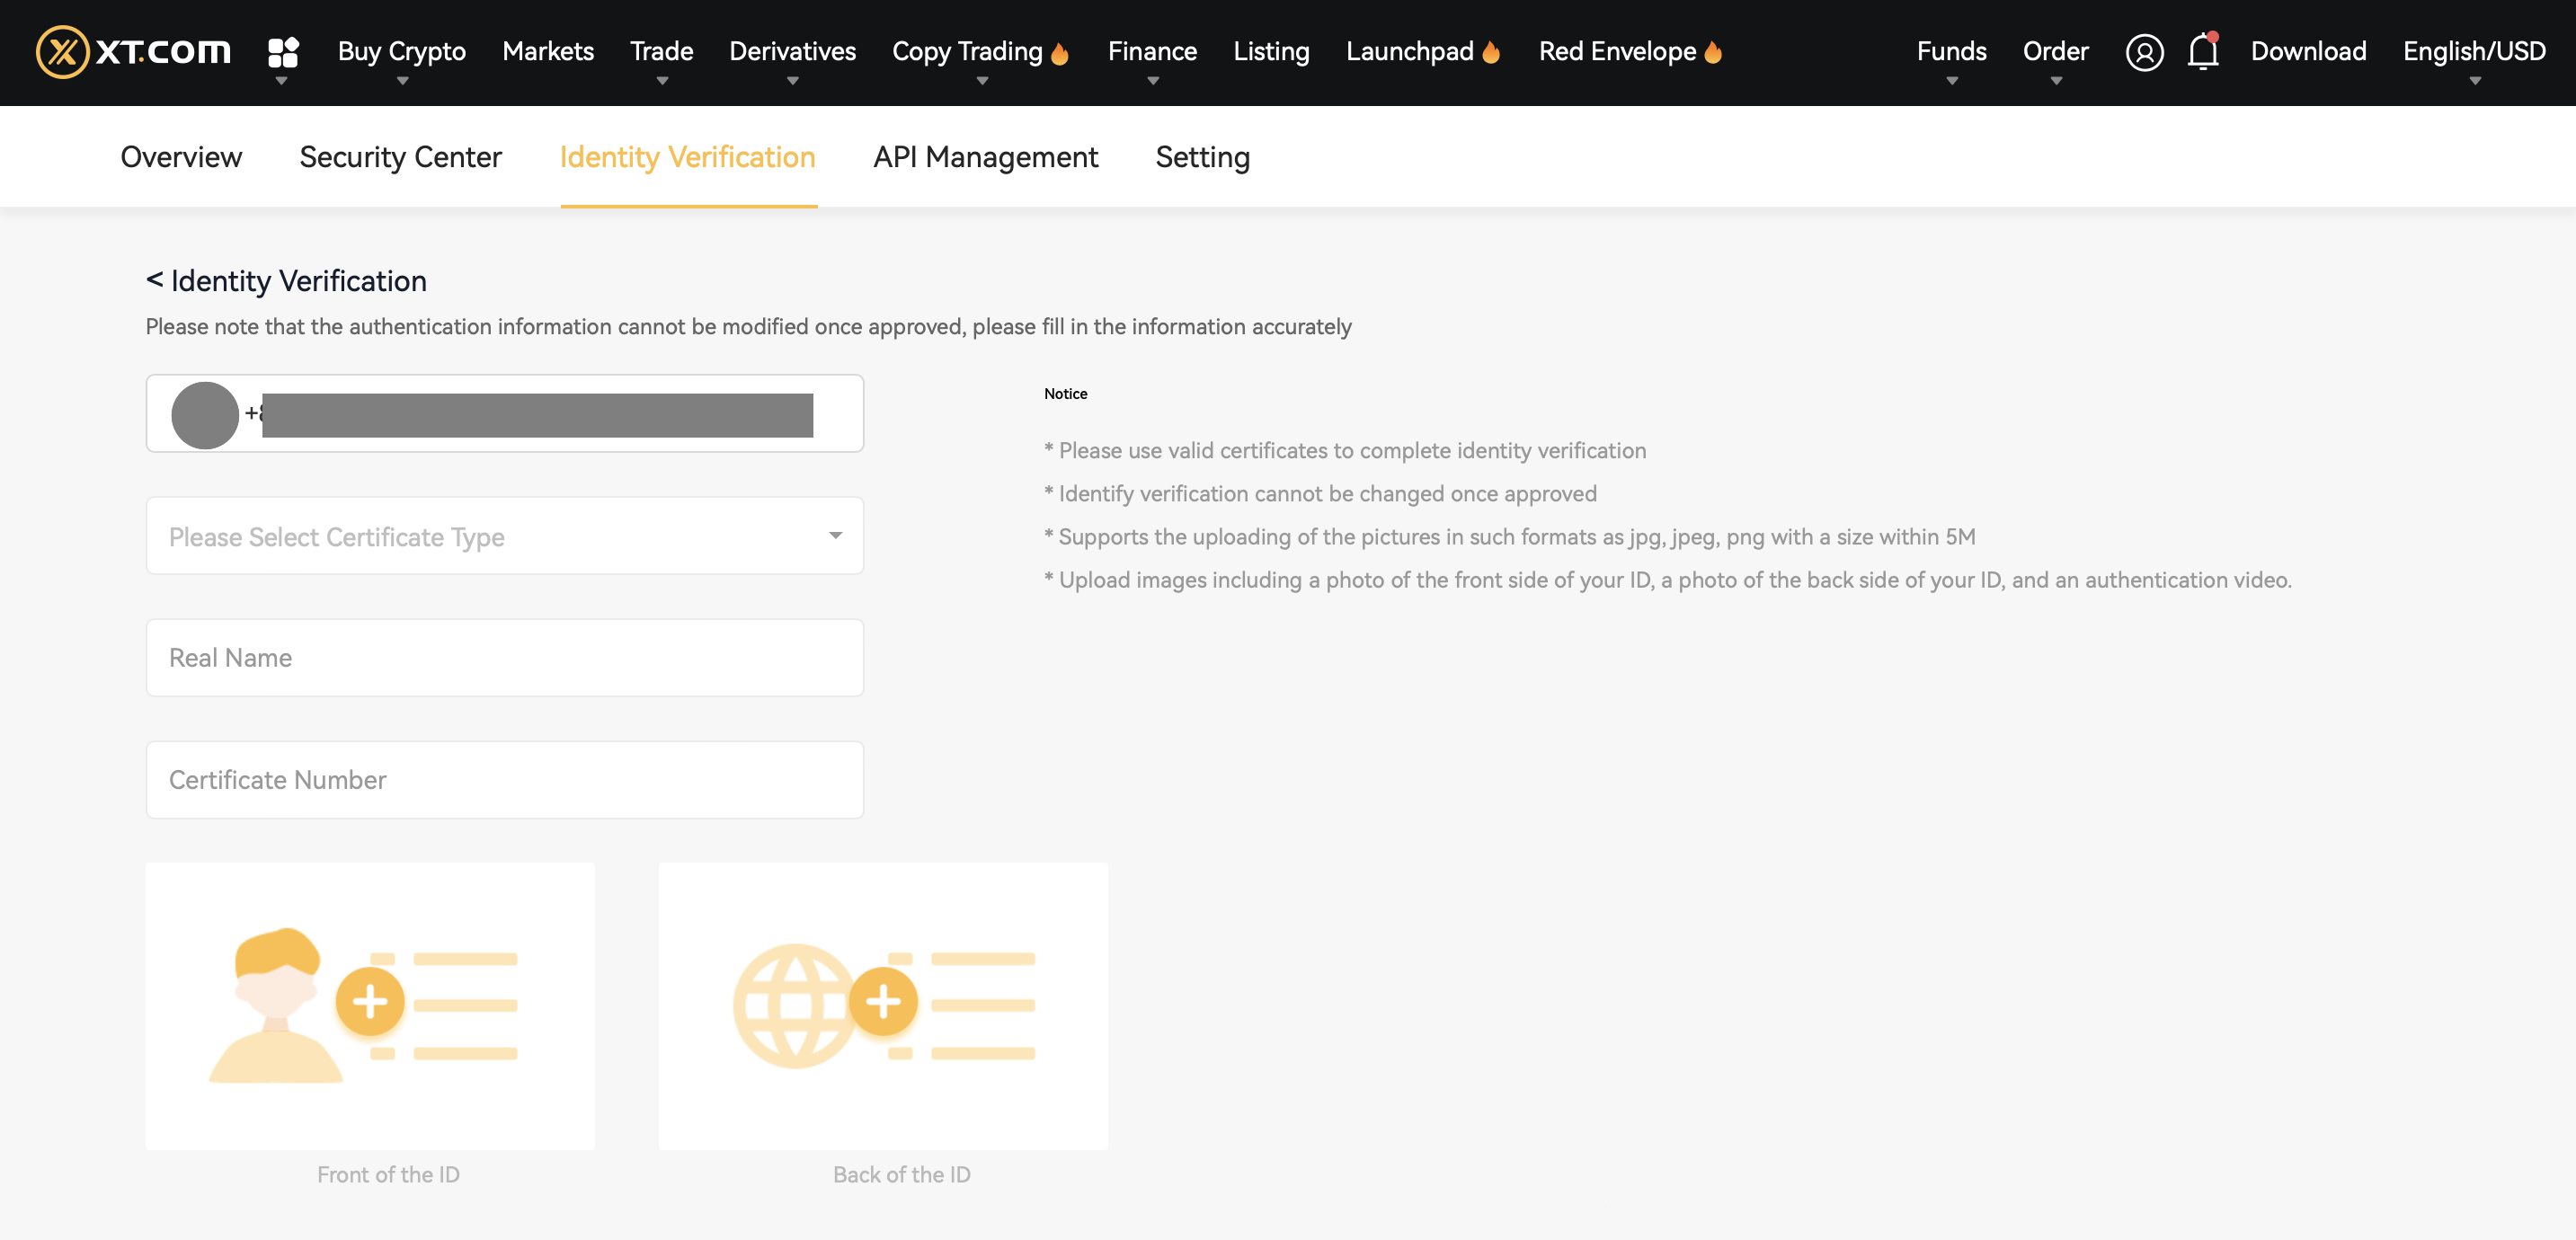Screen dimensions: 2576x1240
Task: Open the notification bell
Action: click(x=2203, y=53)
